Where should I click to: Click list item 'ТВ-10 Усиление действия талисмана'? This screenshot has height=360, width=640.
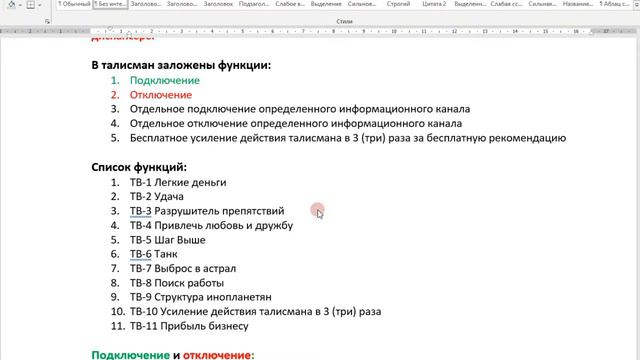(x=256, y=312)
